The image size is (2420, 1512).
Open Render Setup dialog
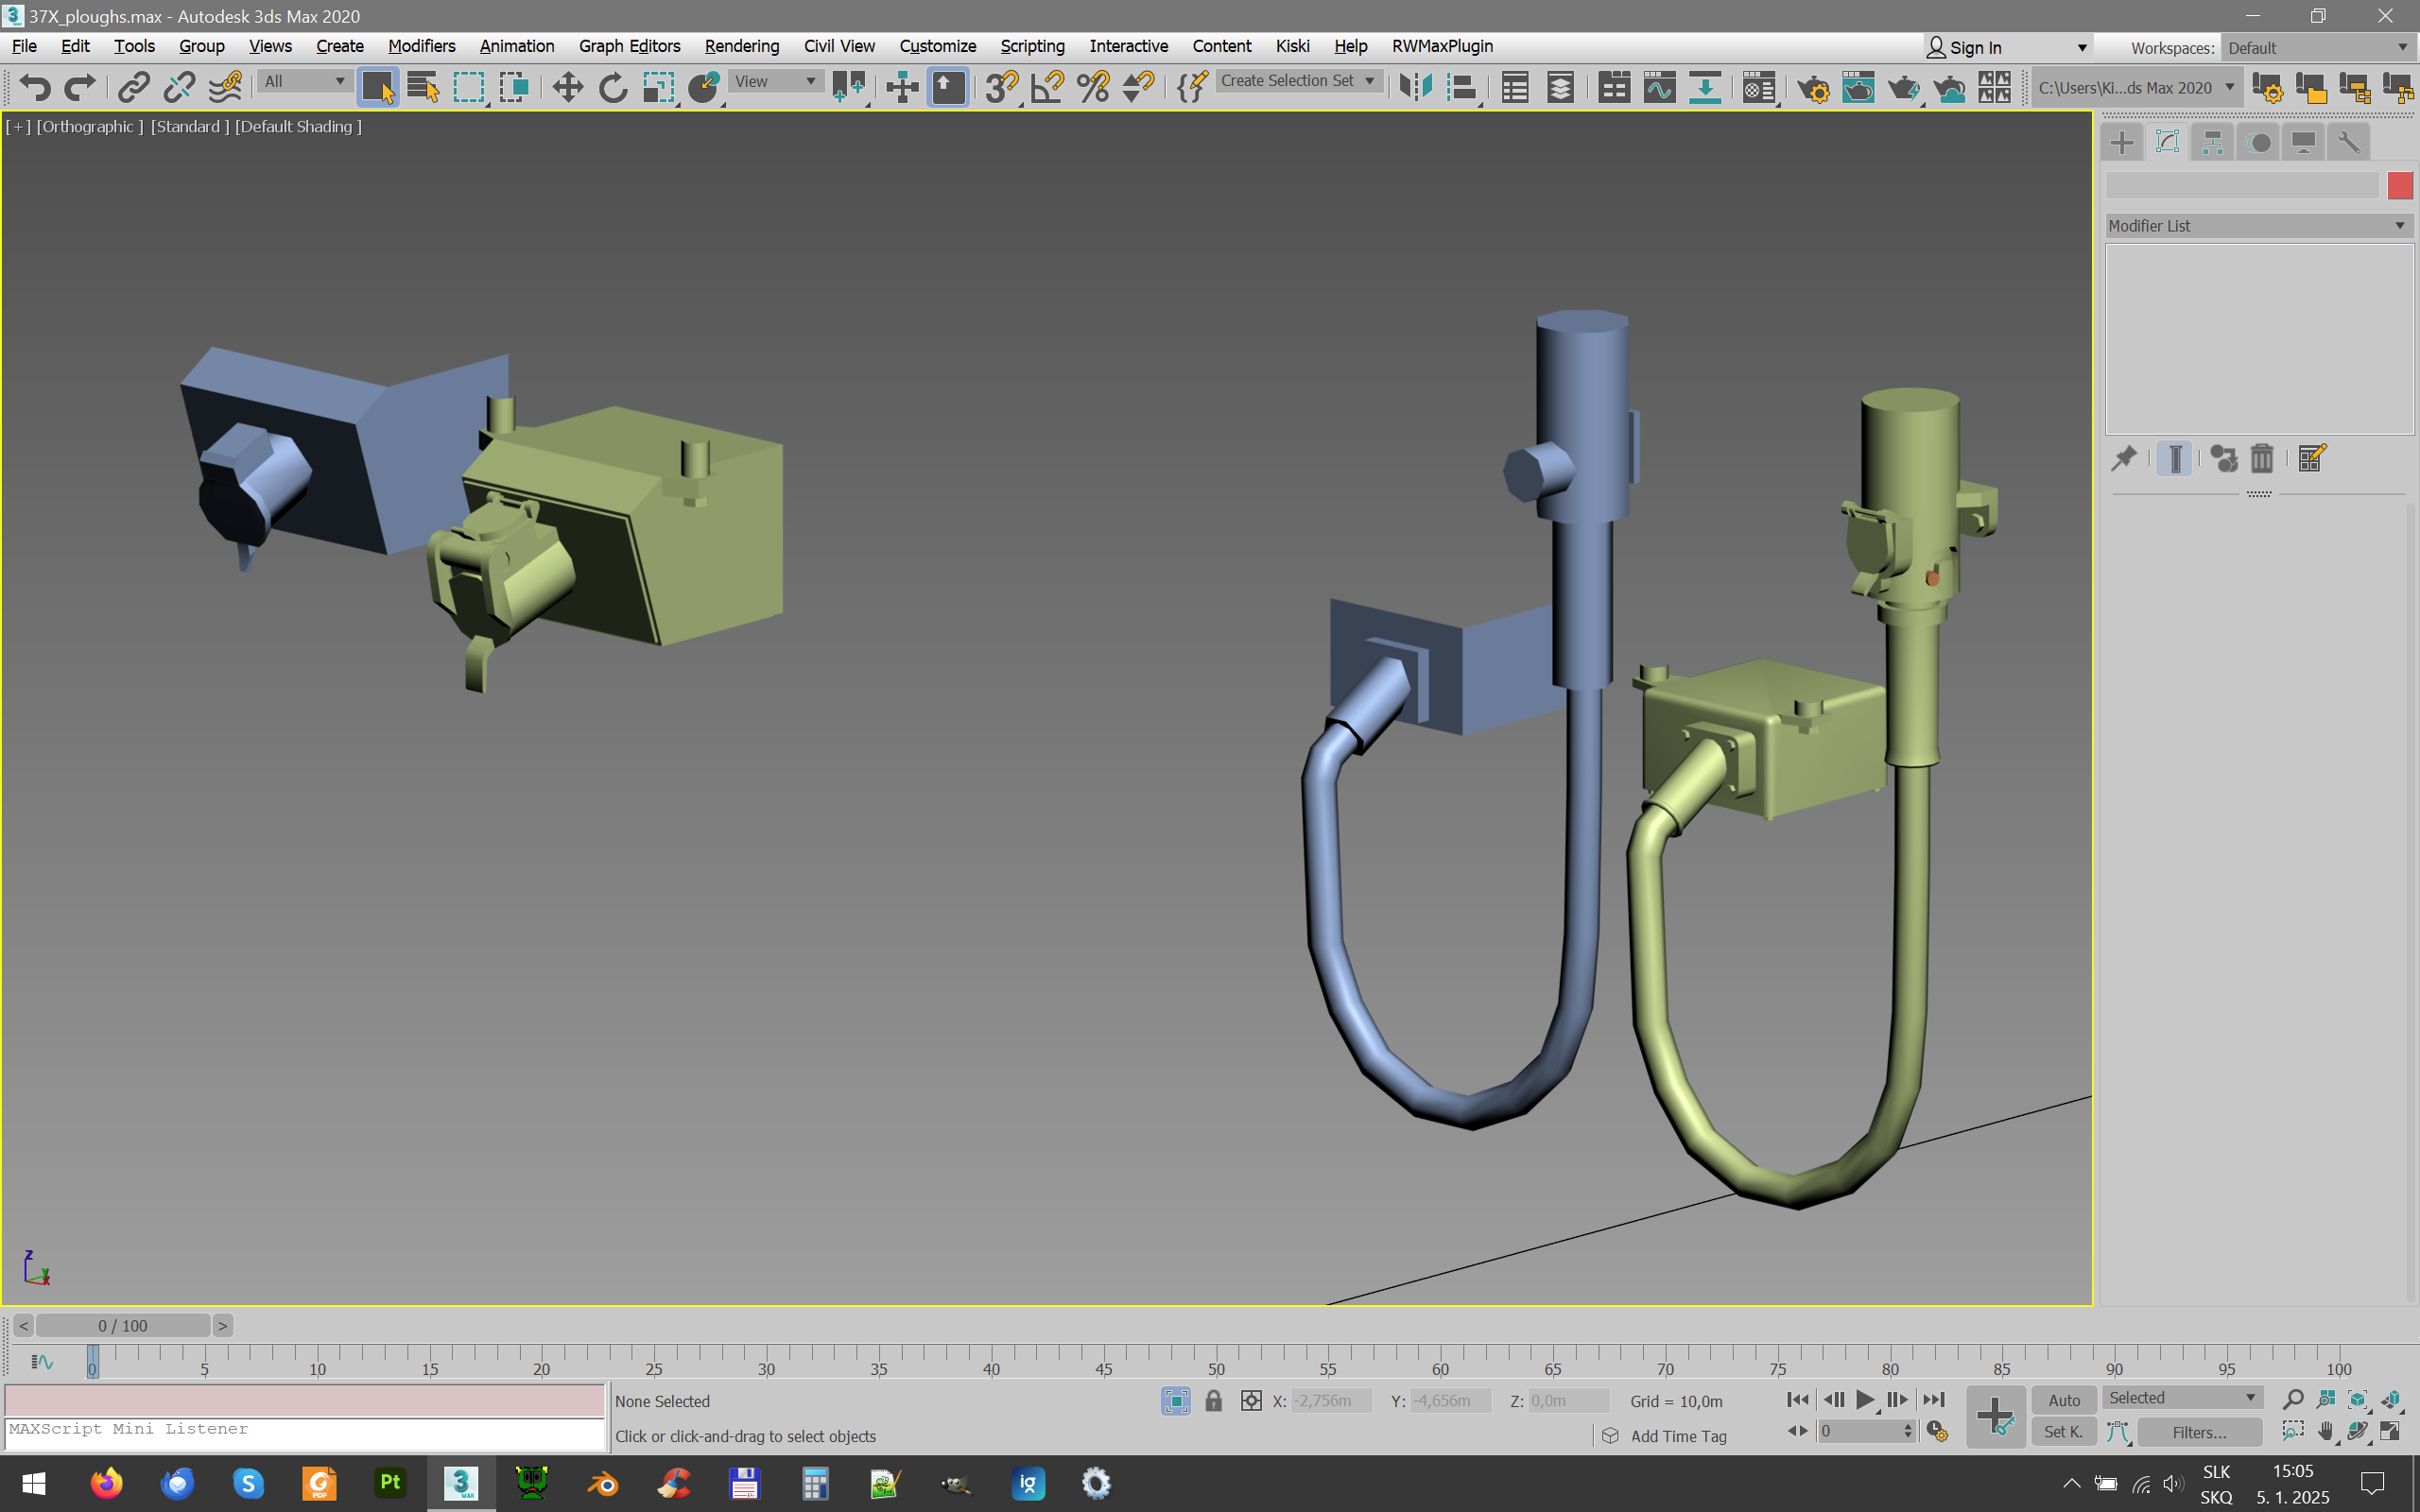point(1812,88)
